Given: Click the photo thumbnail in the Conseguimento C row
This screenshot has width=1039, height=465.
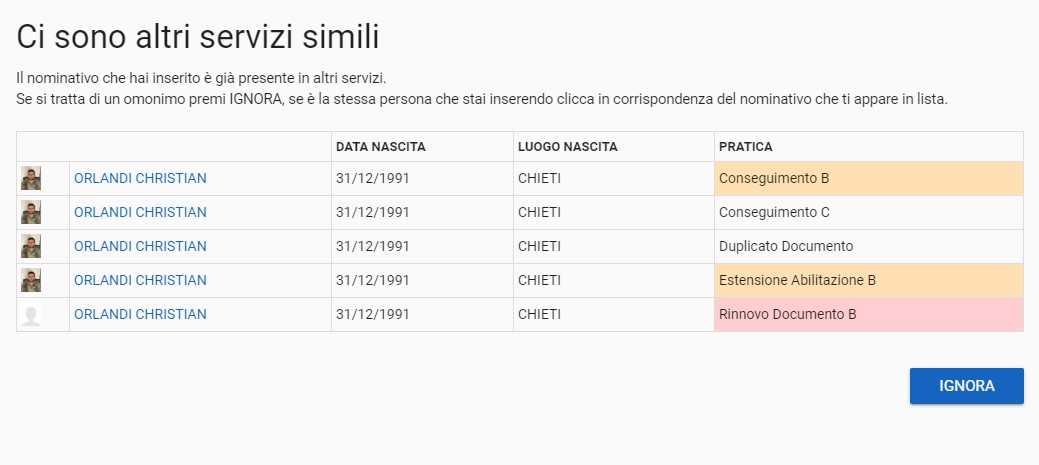Looking at the screenshot, I should (x=31, y=213).
